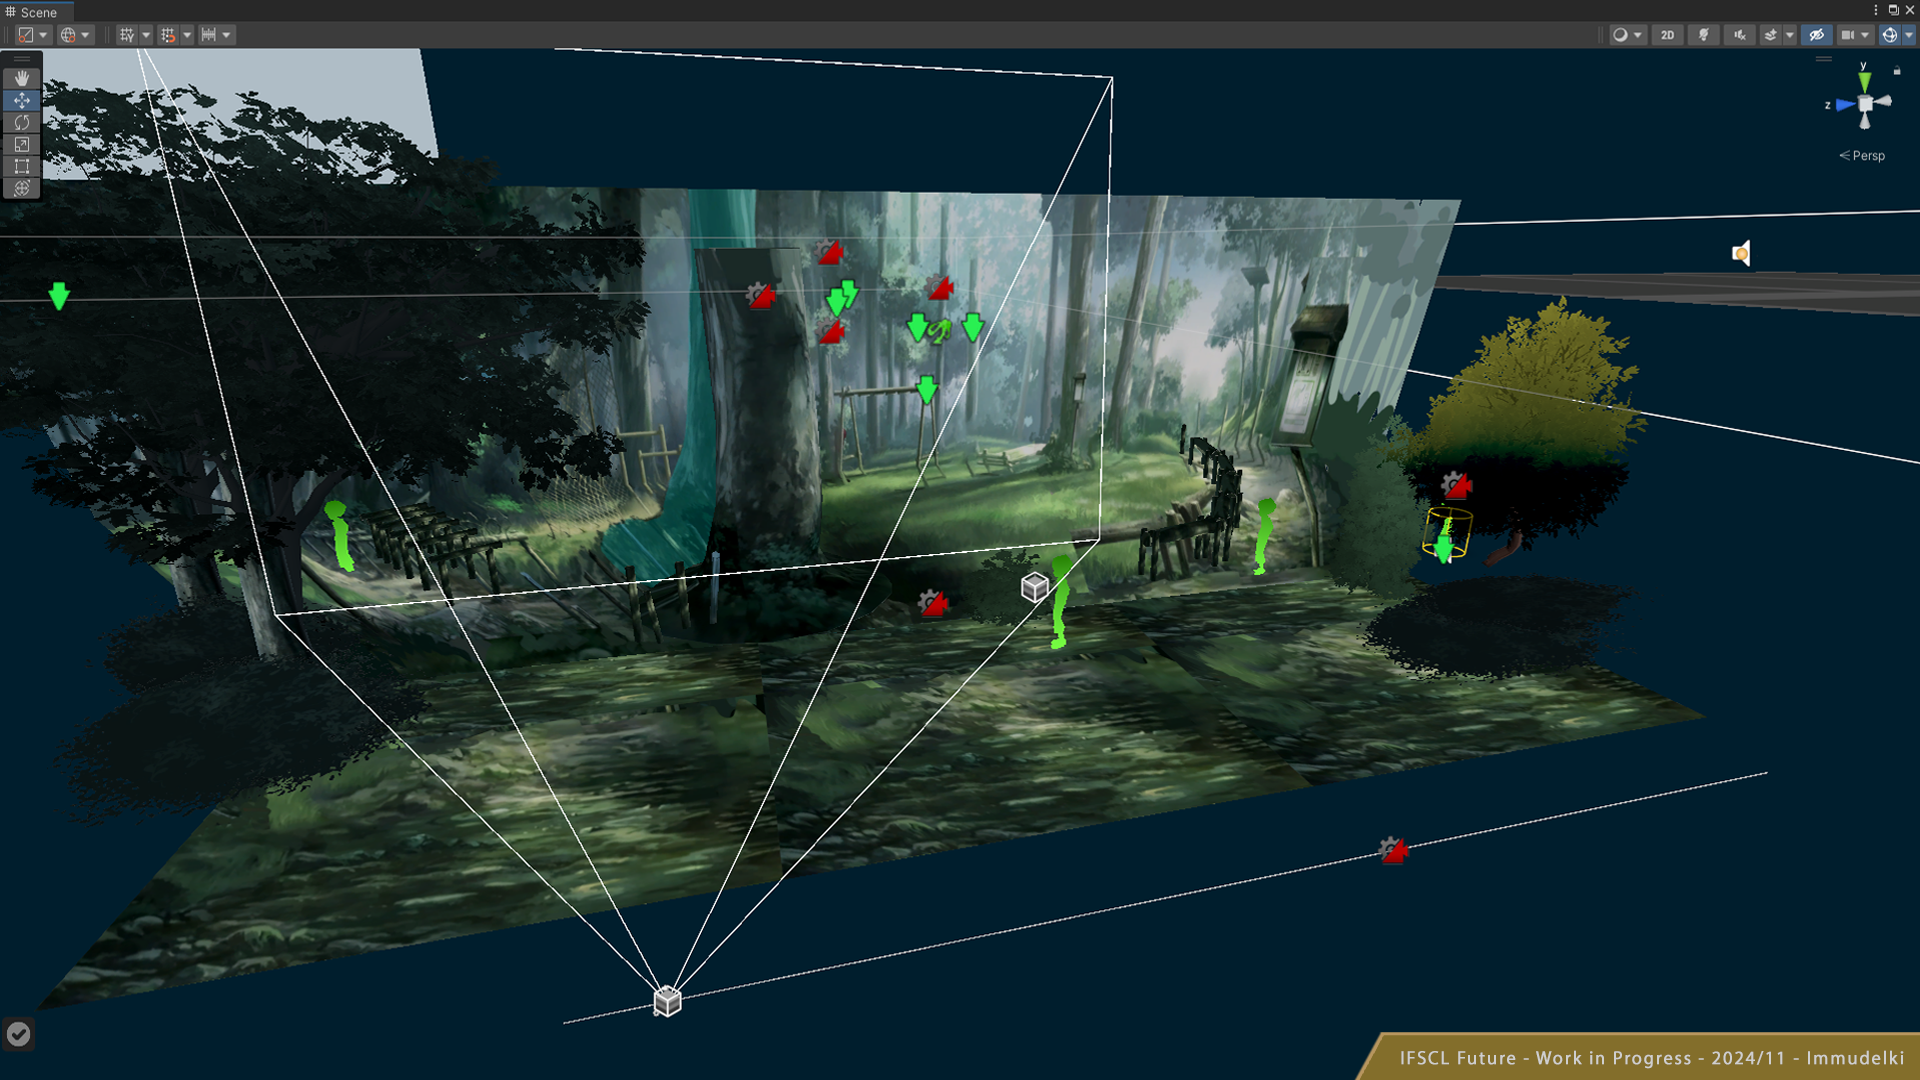
Task: Toggle scene audio mute button
Action: (x=1740, y=35)
